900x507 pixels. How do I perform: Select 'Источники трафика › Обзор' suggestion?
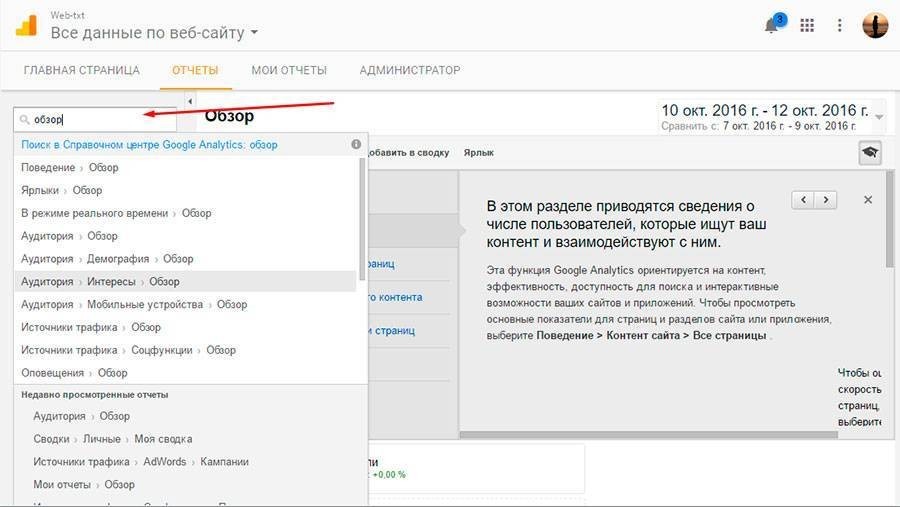click(x=185, y=327)
